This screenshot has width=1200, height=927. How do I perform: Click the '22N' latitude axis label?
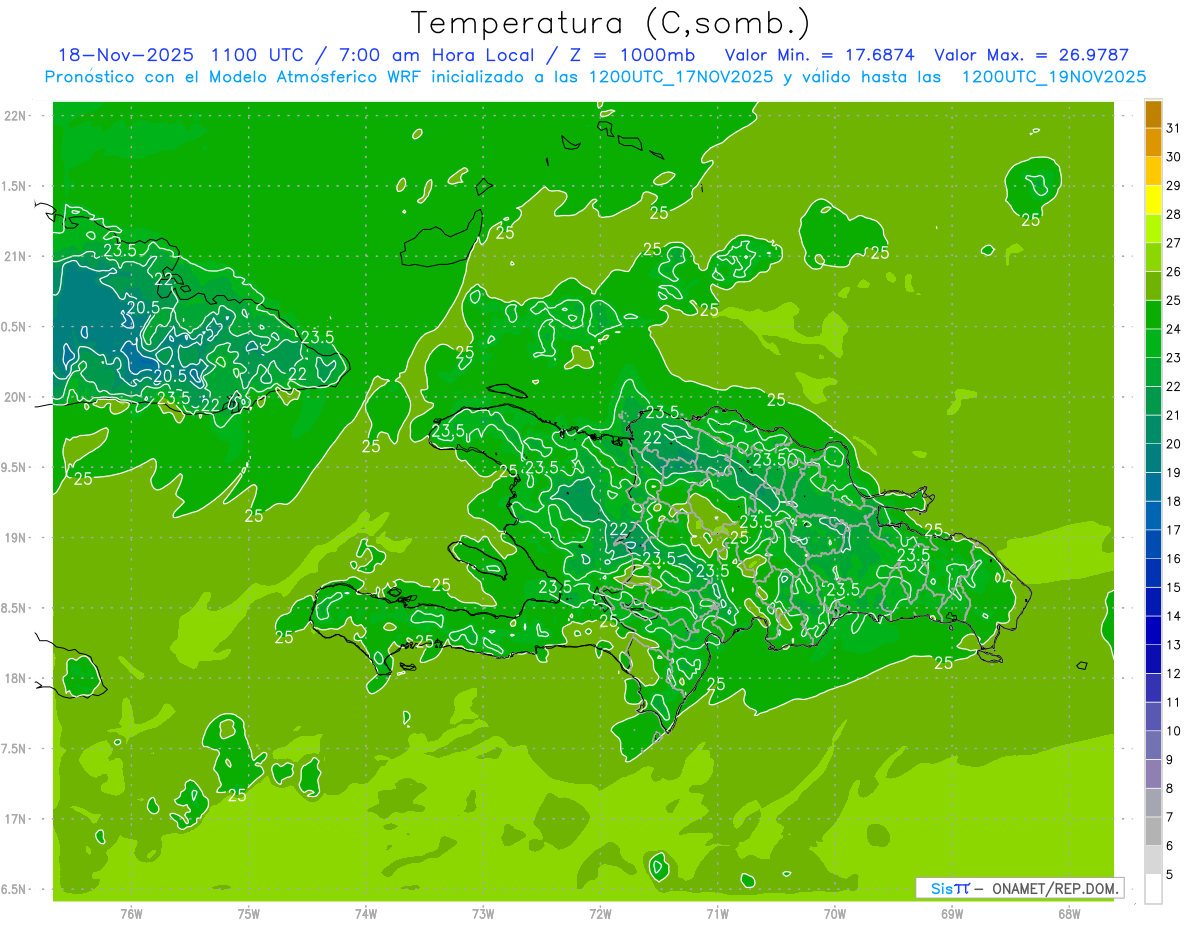coord(15,116)
